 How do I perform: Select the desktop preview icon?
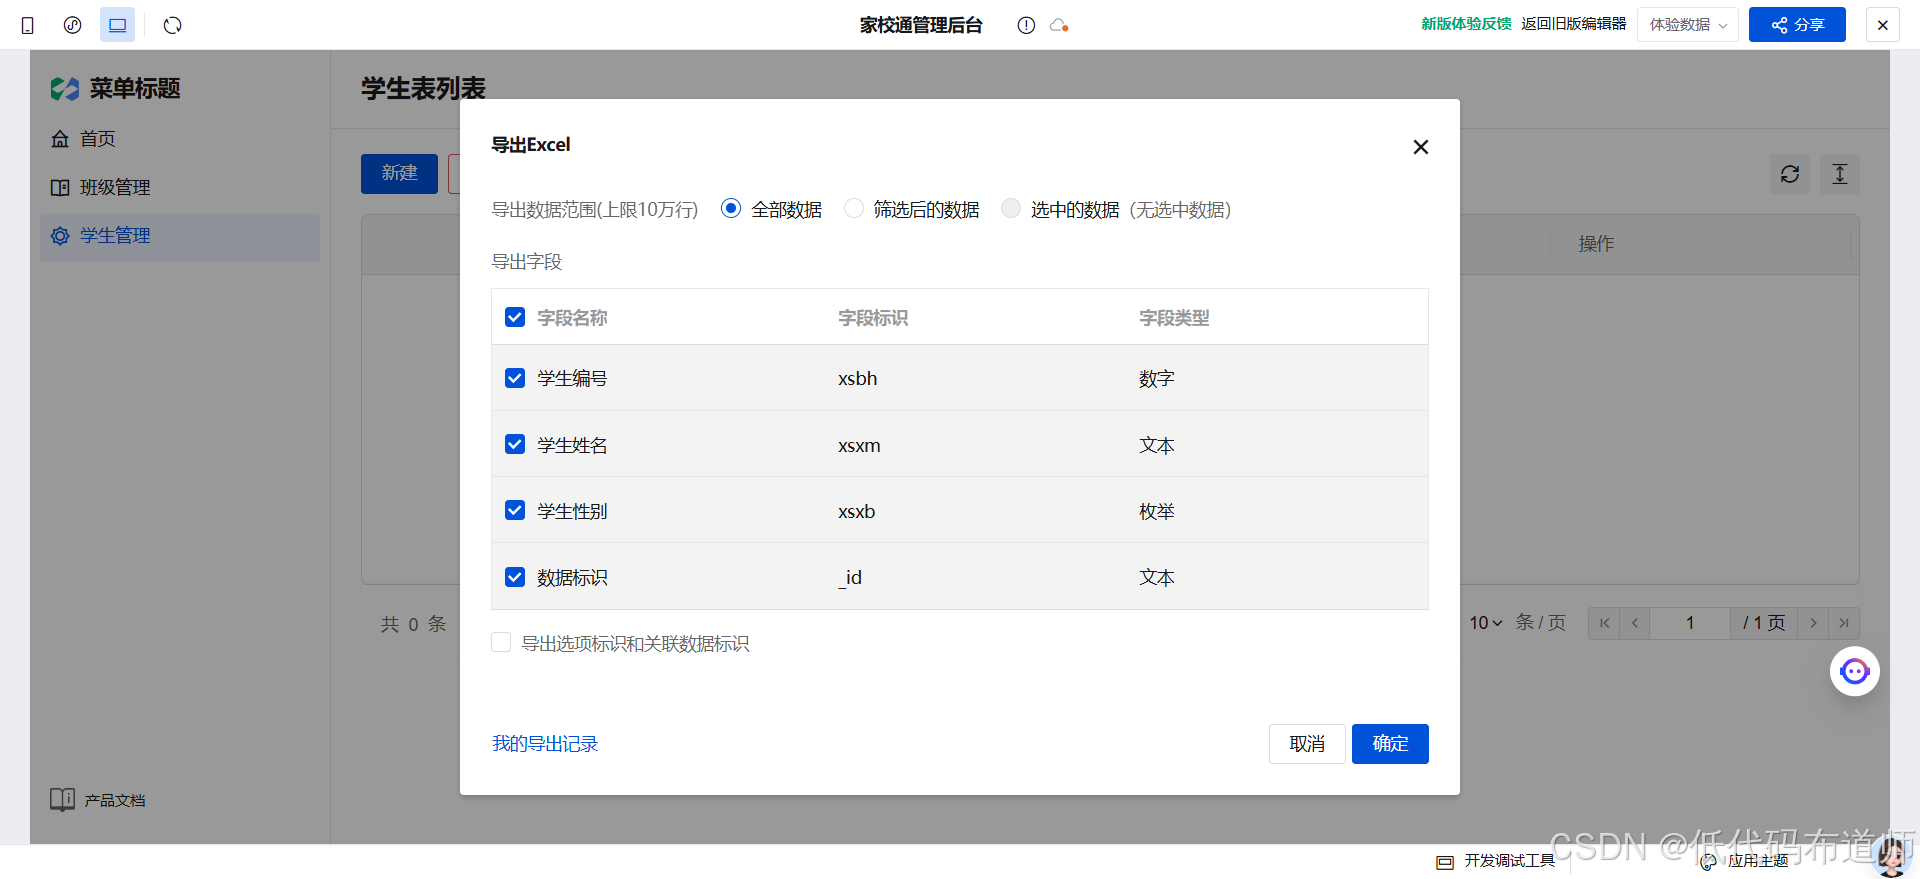pos(117,25)
